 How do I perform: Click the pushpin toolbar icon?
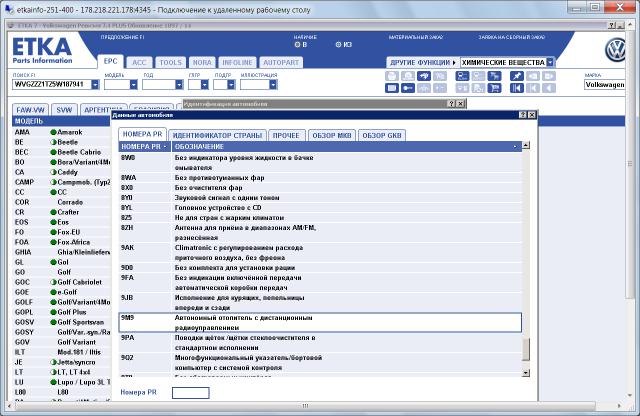pyautogui.click(x=517, y=76)
